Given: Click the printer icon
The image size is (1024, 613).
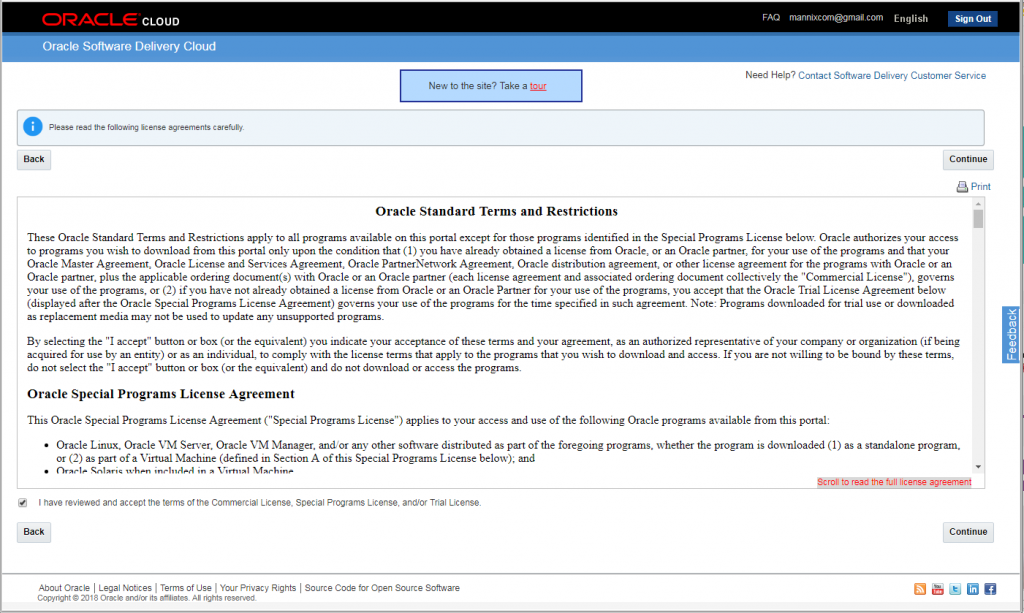Looking at the screenshot, I should click(x=962, y=187).
